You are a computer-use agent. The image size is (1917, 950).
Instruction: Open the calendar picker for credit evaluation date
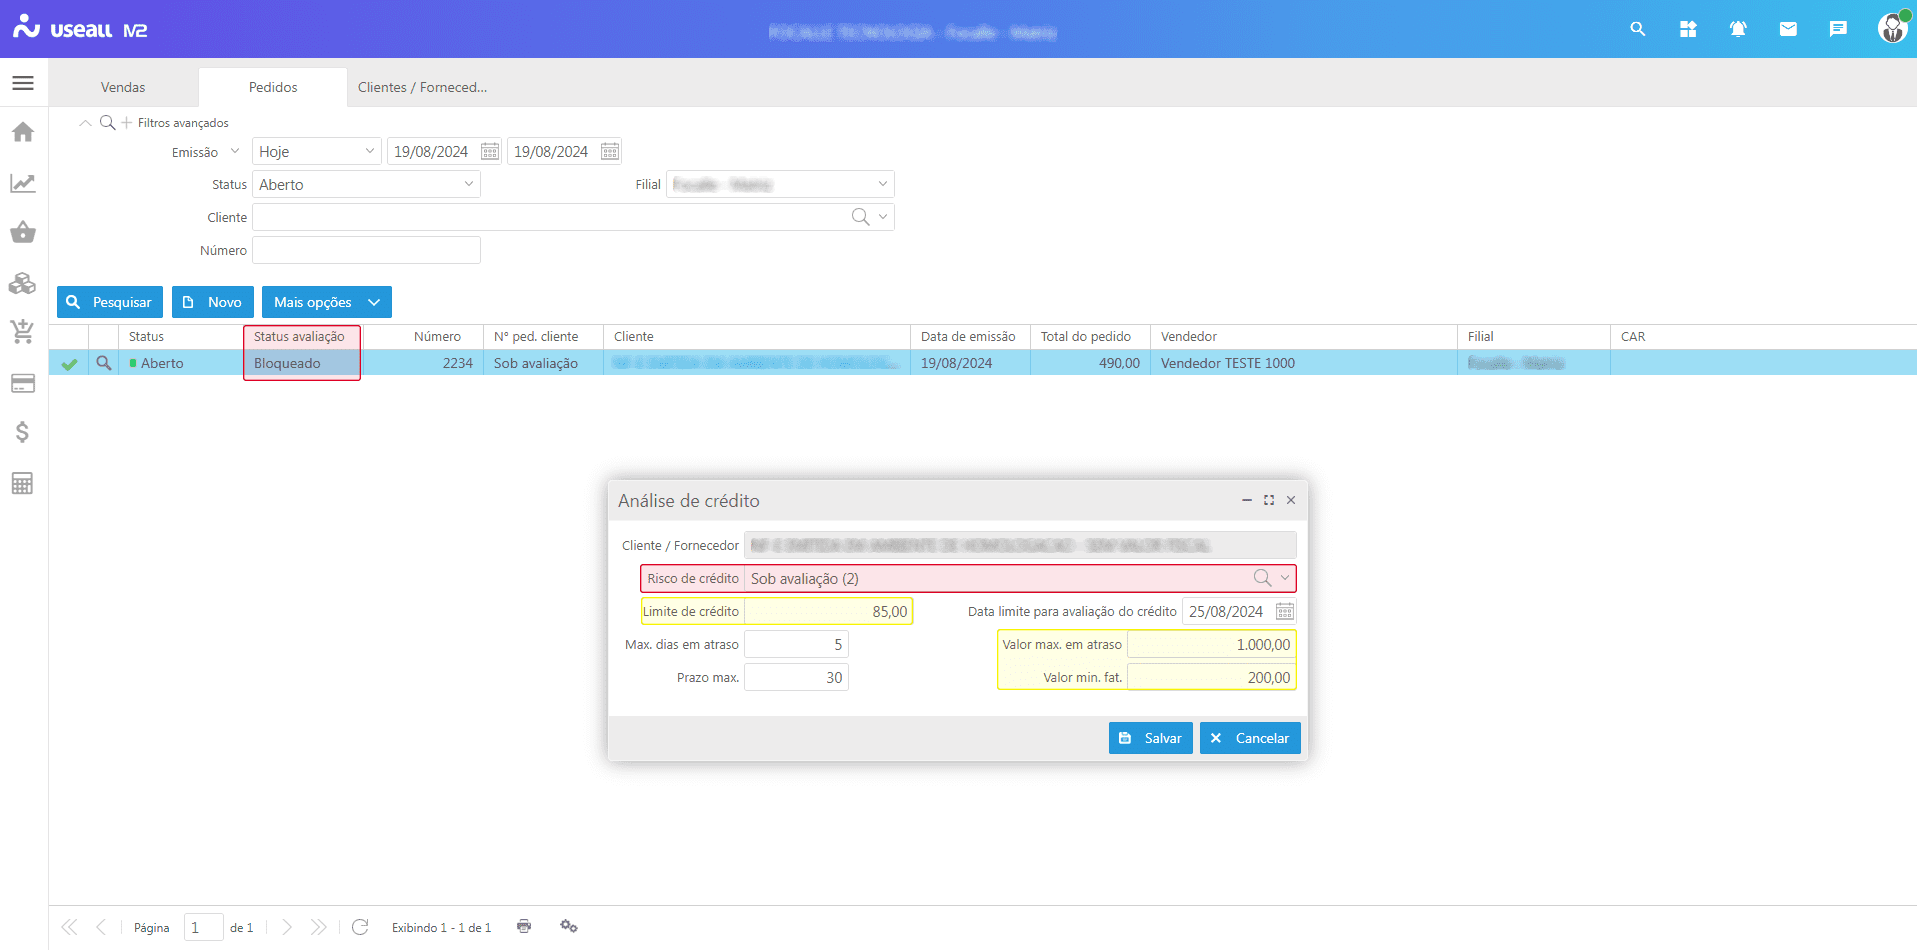[x=1285, y=611]
